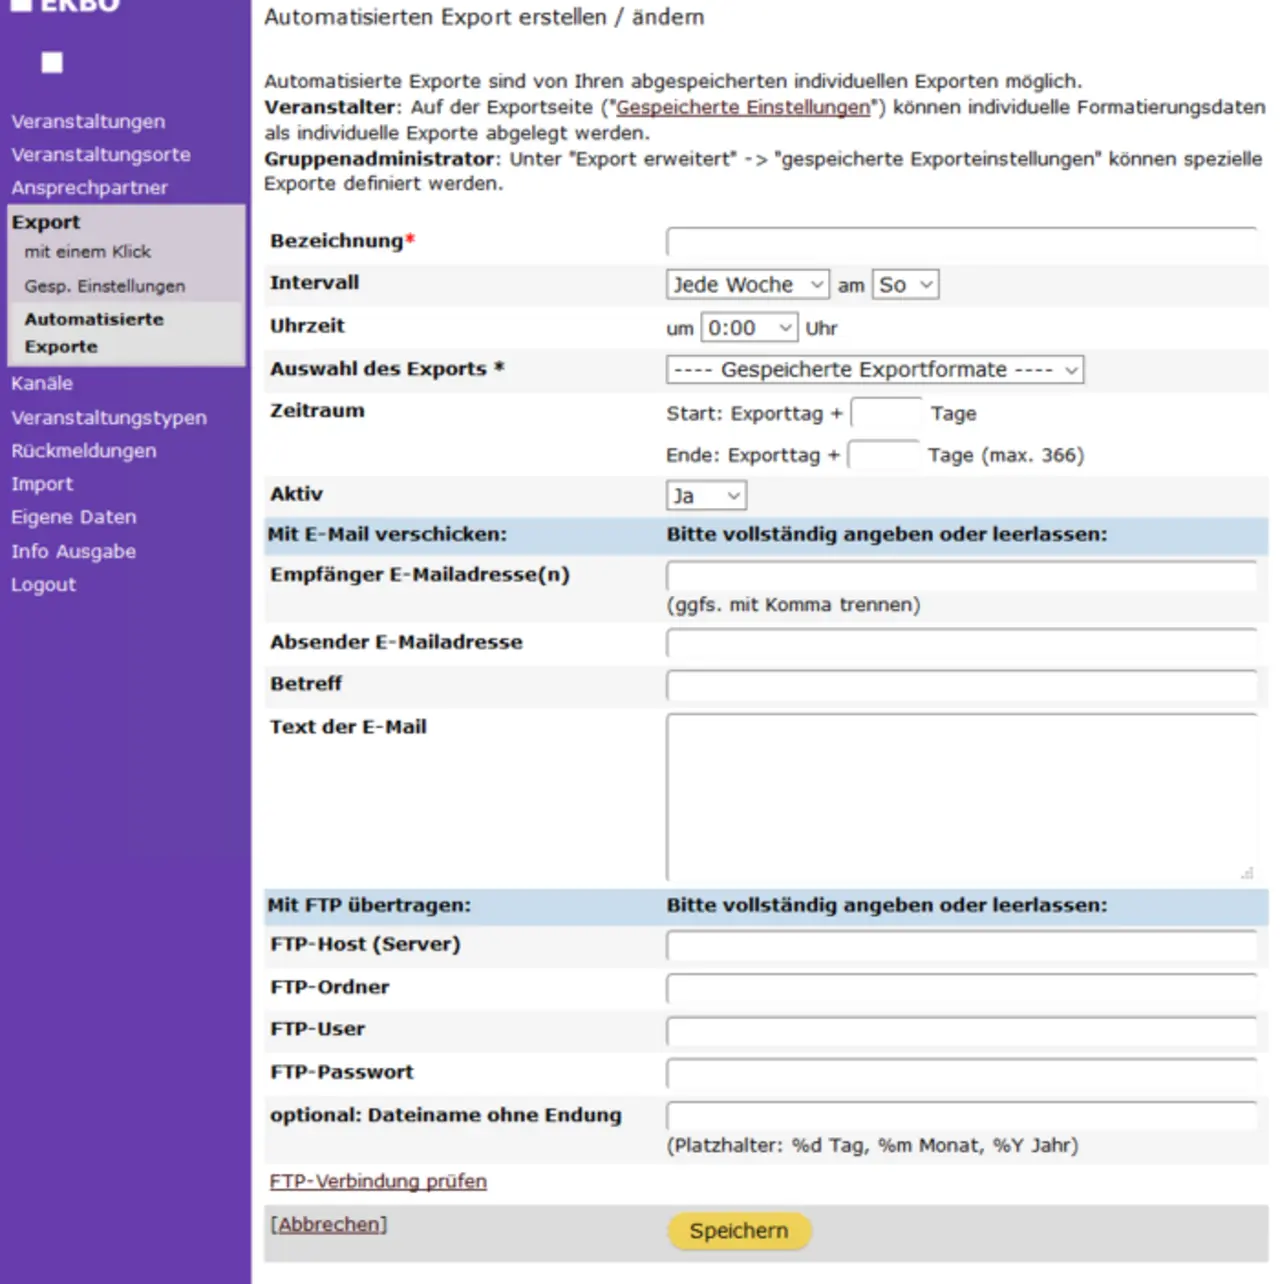This screenshot has width=1280, height=1284.
Task: Open 'Info Ausgabe' sidebar entry
Action: pyautogui.click(x=74, y=551)
